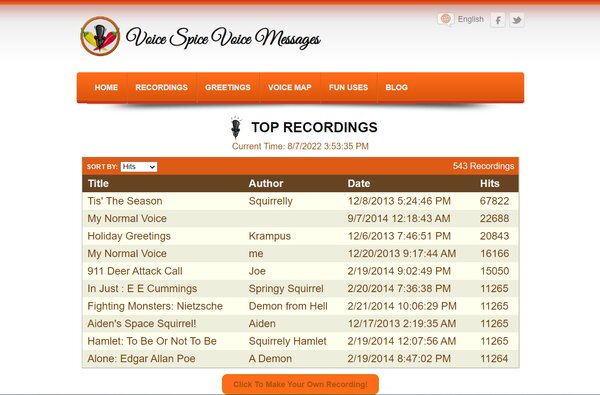
Task: Click the Voice Spice chili pepper logo
Action: click(x=100, y=36)
